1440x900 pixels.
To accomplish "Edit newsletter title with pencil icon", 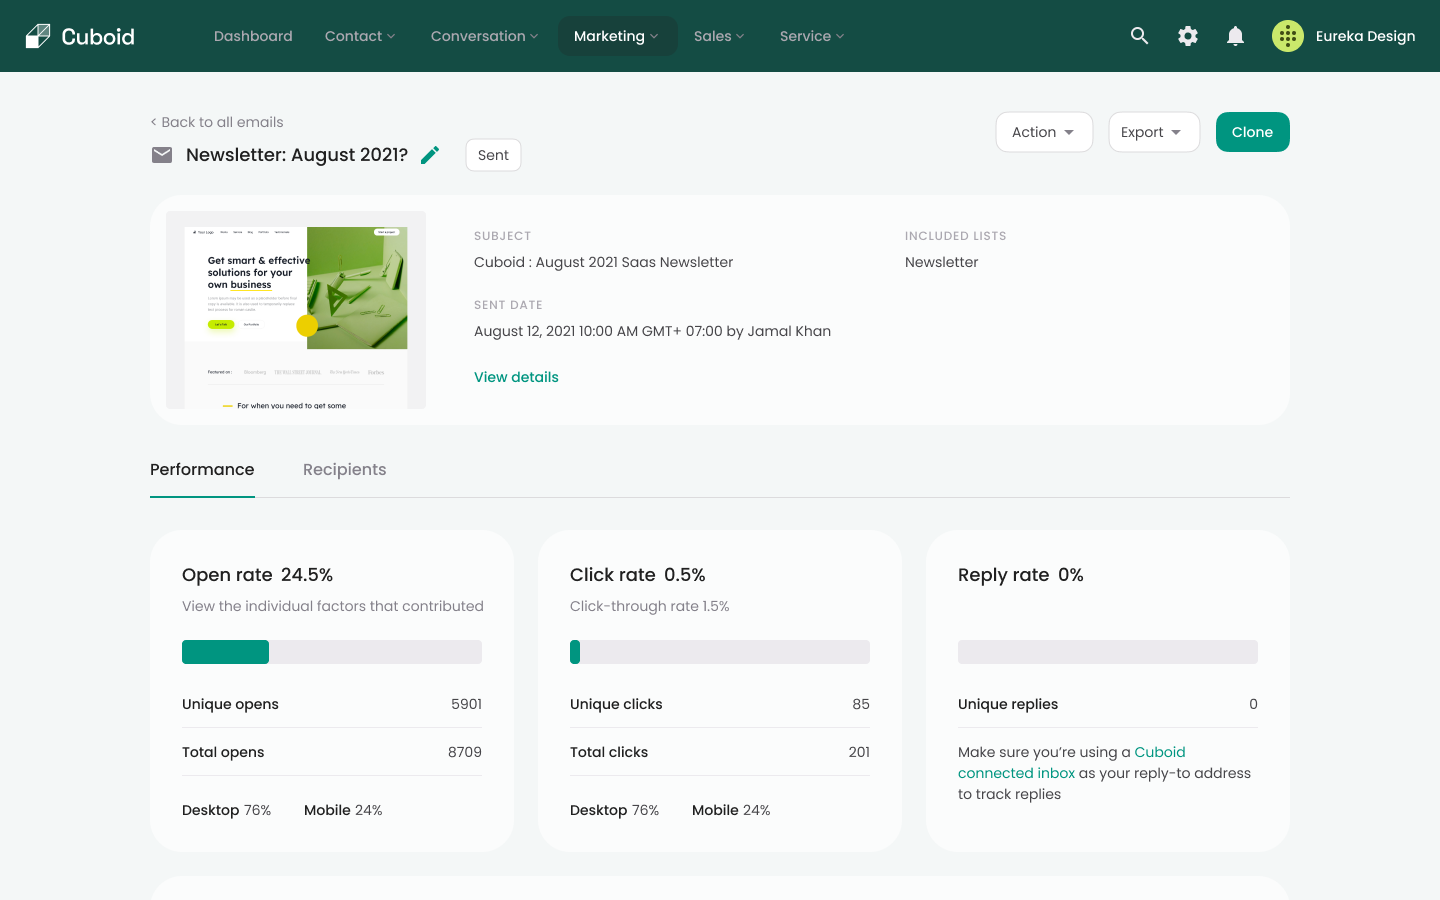I will [x=430, y=155].
